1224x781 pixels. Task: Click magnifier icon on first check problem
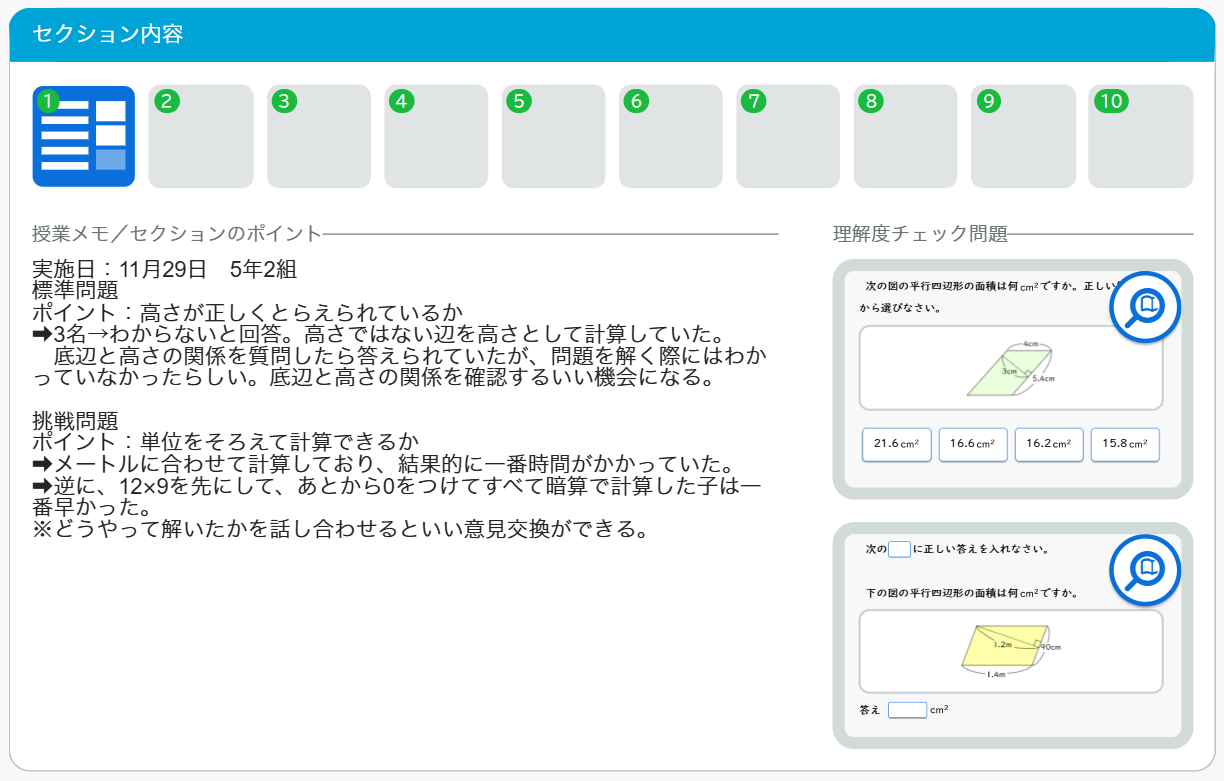(x=1145, y=306)
